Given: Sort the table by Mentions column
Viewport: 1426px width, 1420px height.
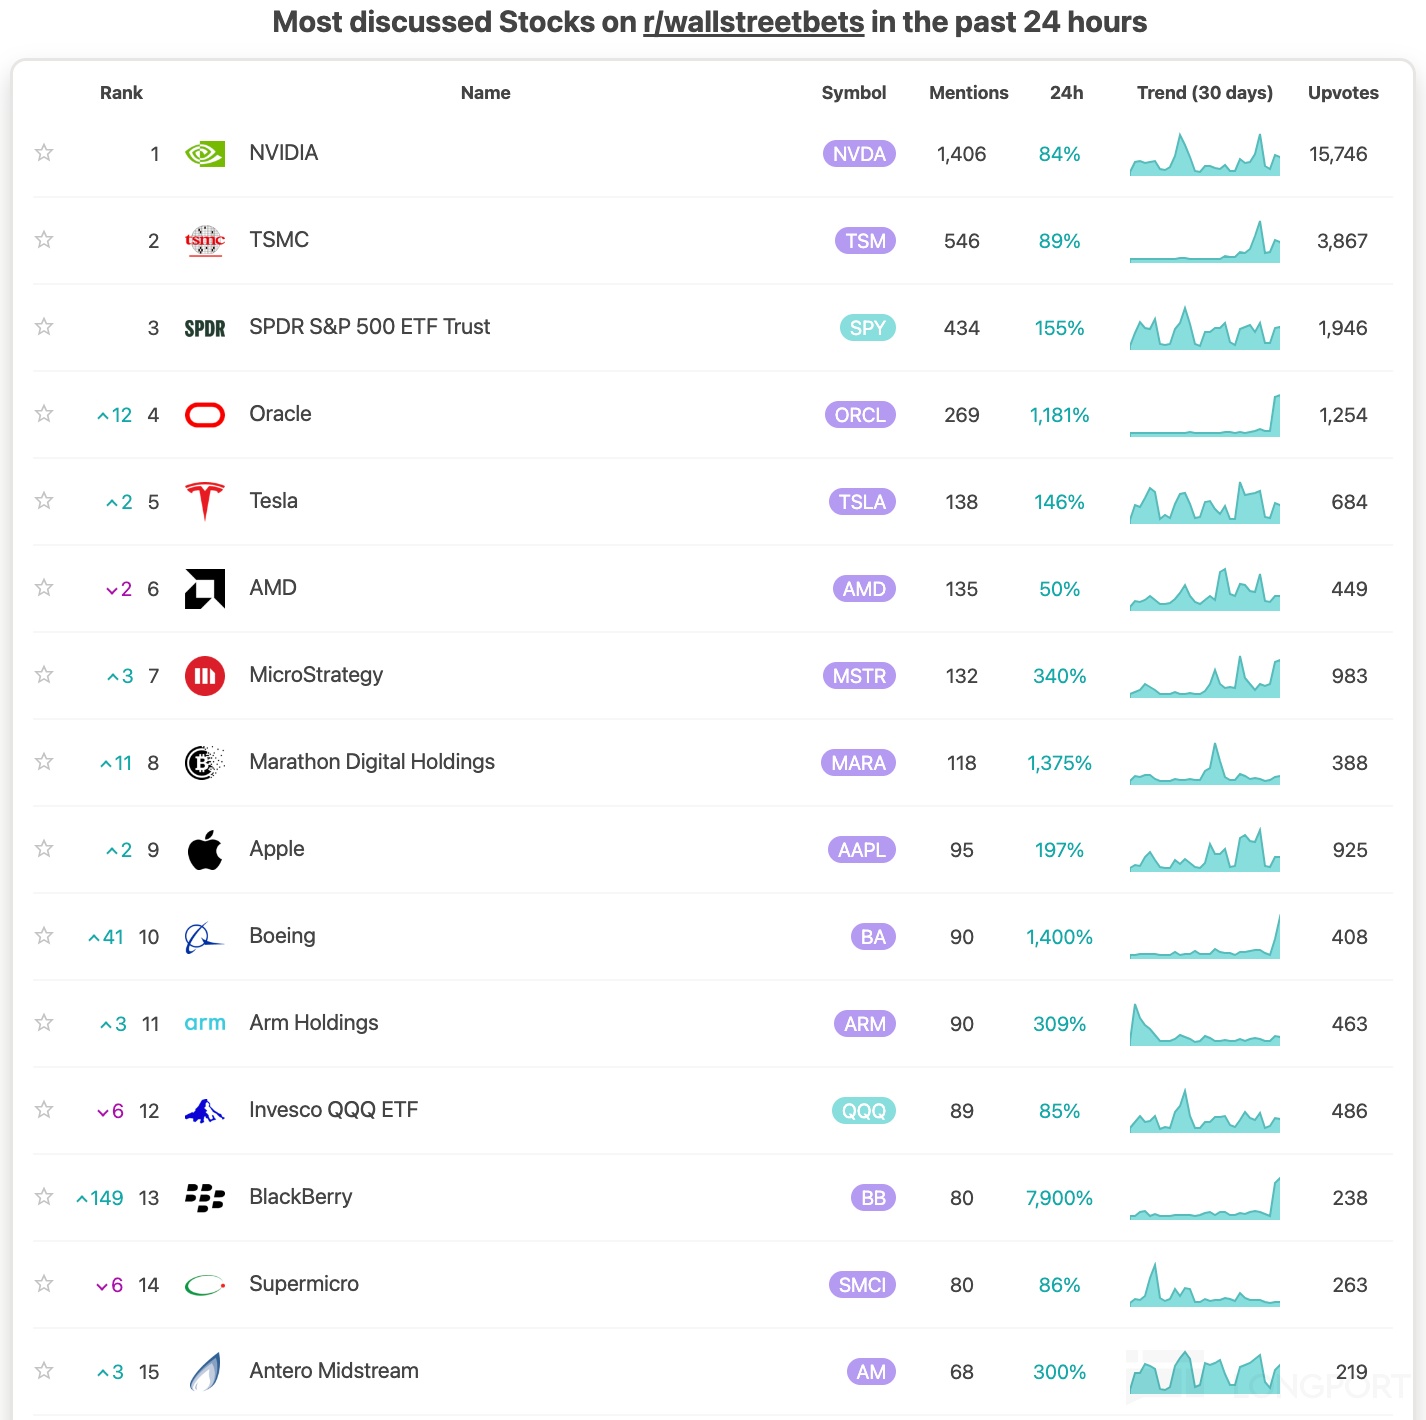Looking at the screenshot, I should point(968,93).
